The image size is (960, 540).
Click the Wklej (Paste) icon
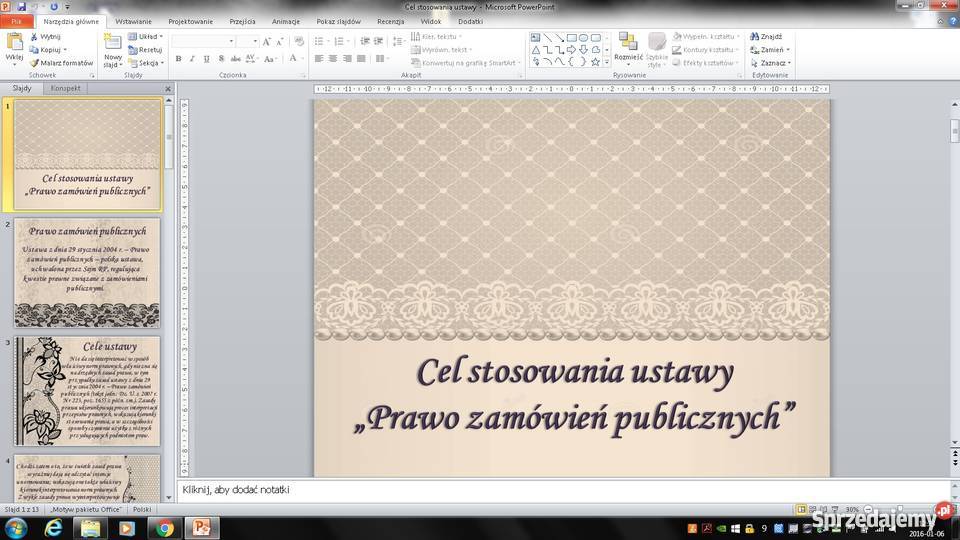pos(14,43)
